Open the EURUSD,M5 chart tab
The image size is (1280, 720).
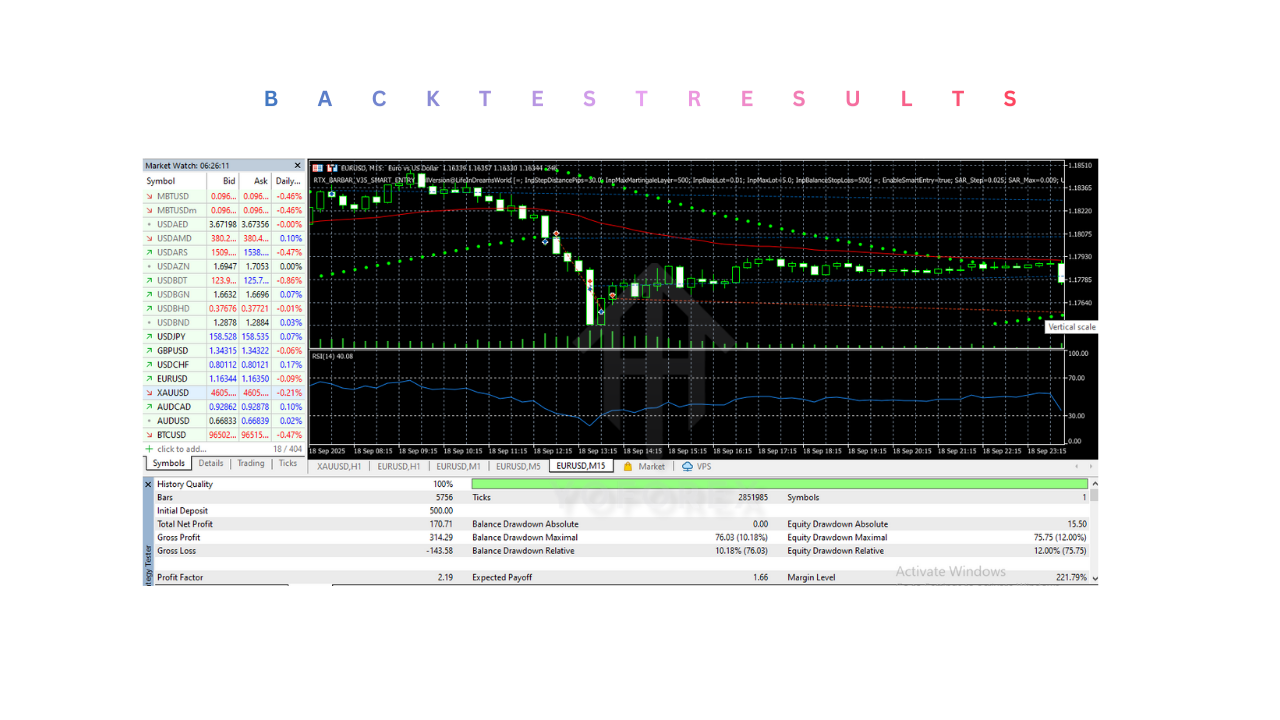(518, 467)
